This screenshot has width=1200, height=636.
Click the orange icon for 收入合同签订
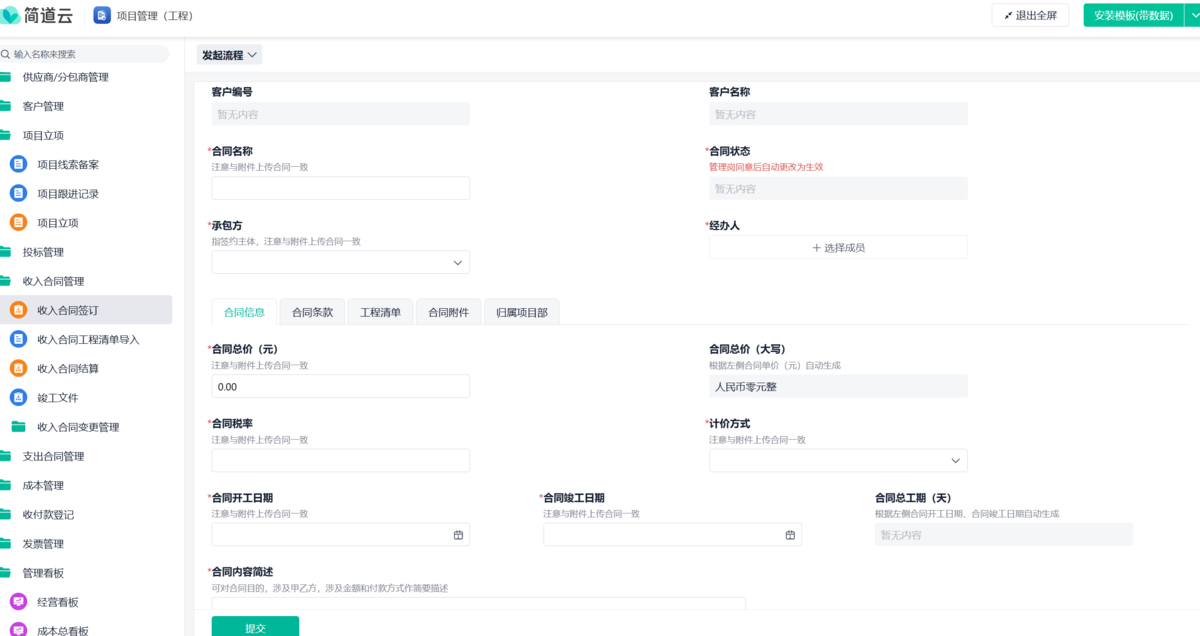click(18, 310)
